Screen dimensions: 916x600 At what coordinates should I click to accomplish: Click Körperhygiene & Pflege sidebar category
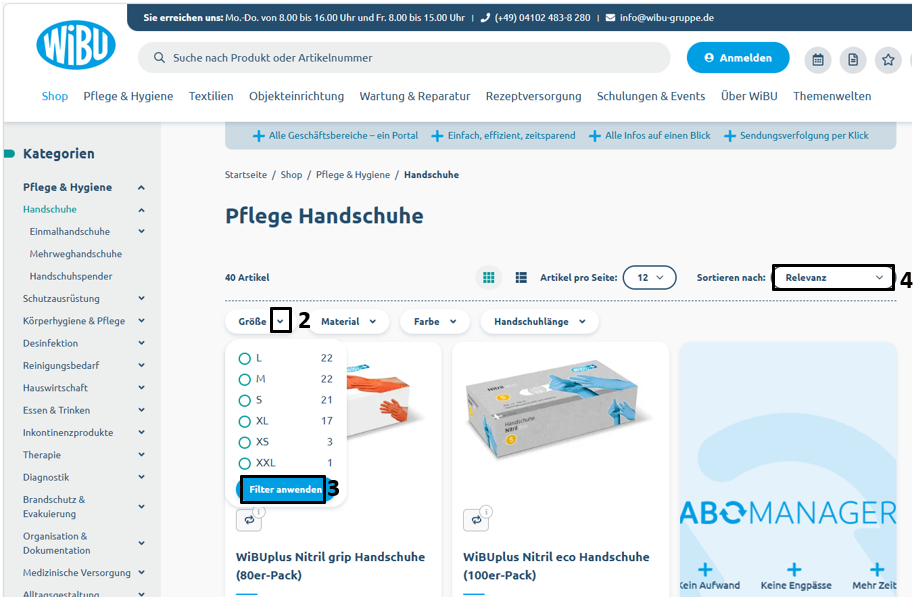click(74, 321)
